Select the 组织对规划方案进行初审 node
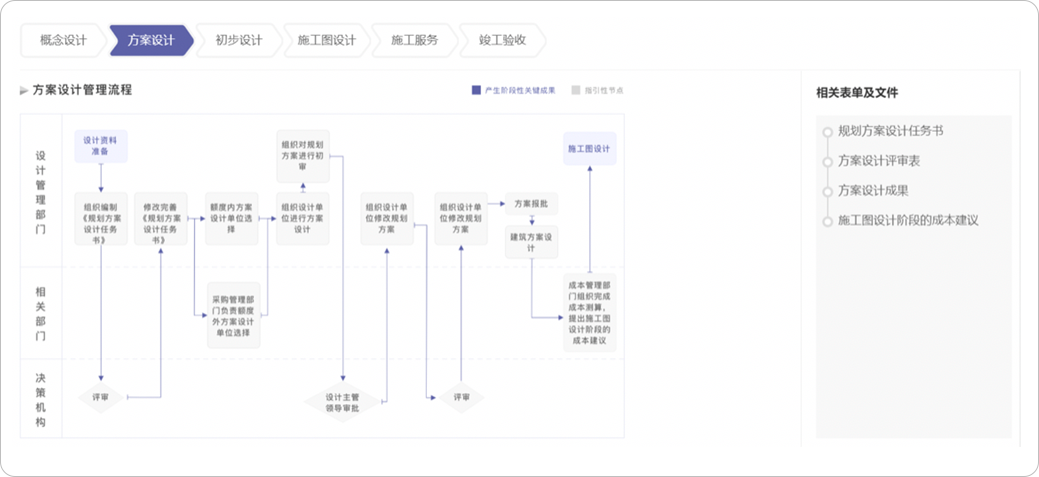1039x477 pixels. coord(303,154)
